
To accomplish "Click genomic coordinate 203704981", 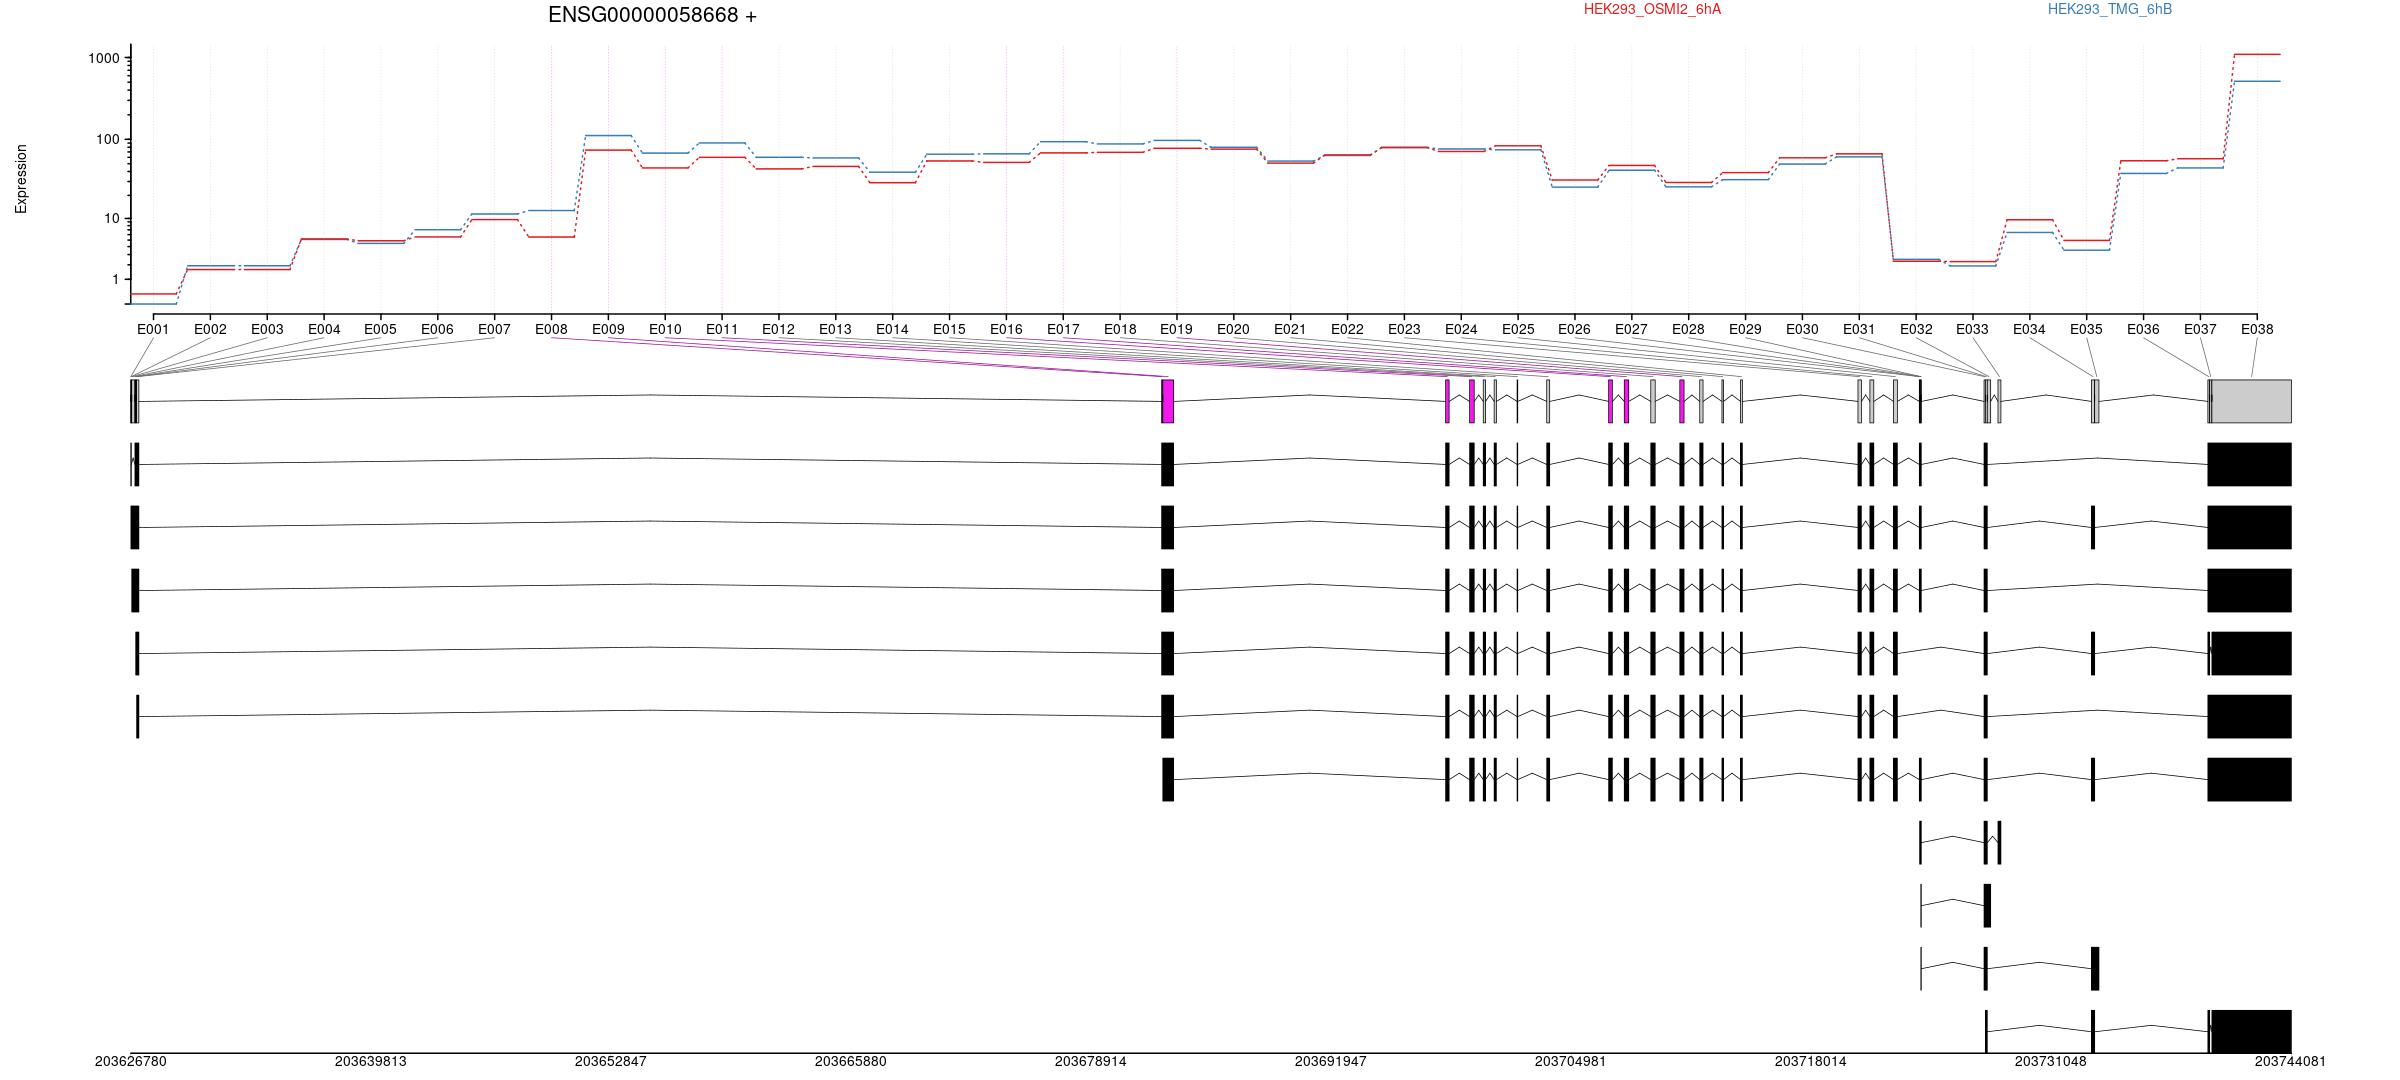I will [x=1571, y=1062].
